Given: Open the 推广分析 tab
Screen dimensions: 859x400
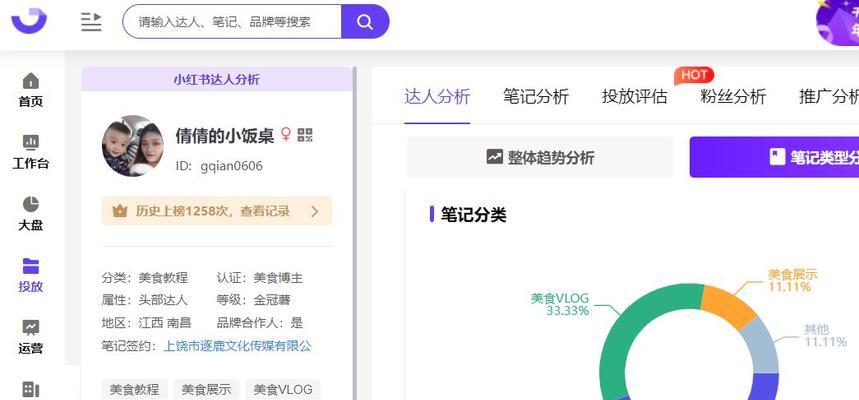Looking at the screenshot, I should tap(829, 96).
